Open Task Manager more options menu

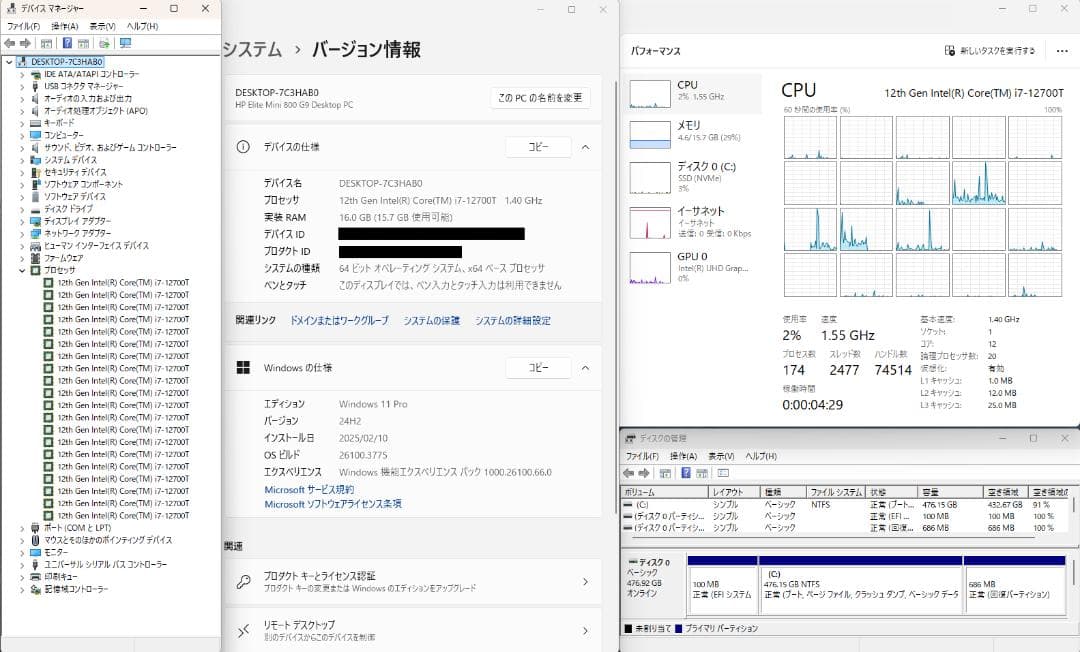1063,50
